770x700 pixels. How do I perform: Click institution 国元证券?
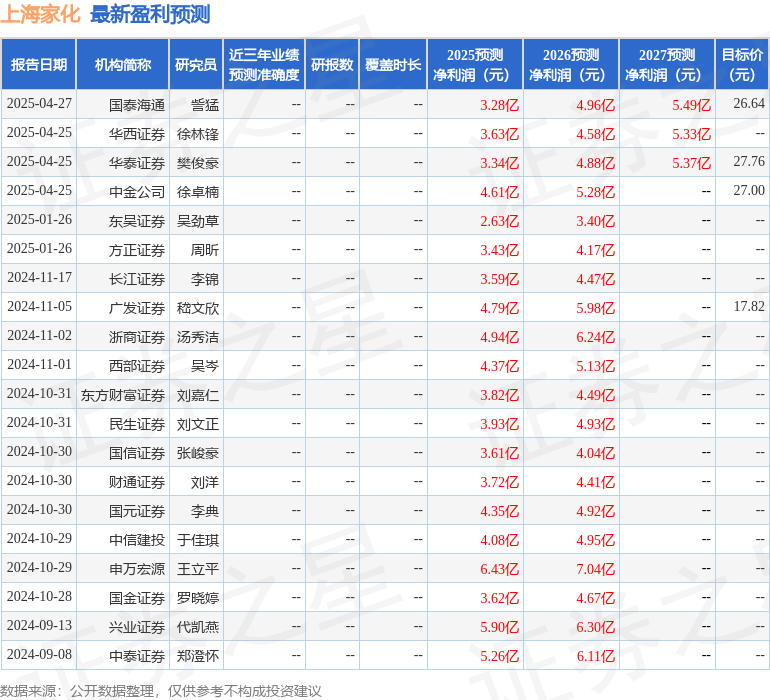coord(137,511)
